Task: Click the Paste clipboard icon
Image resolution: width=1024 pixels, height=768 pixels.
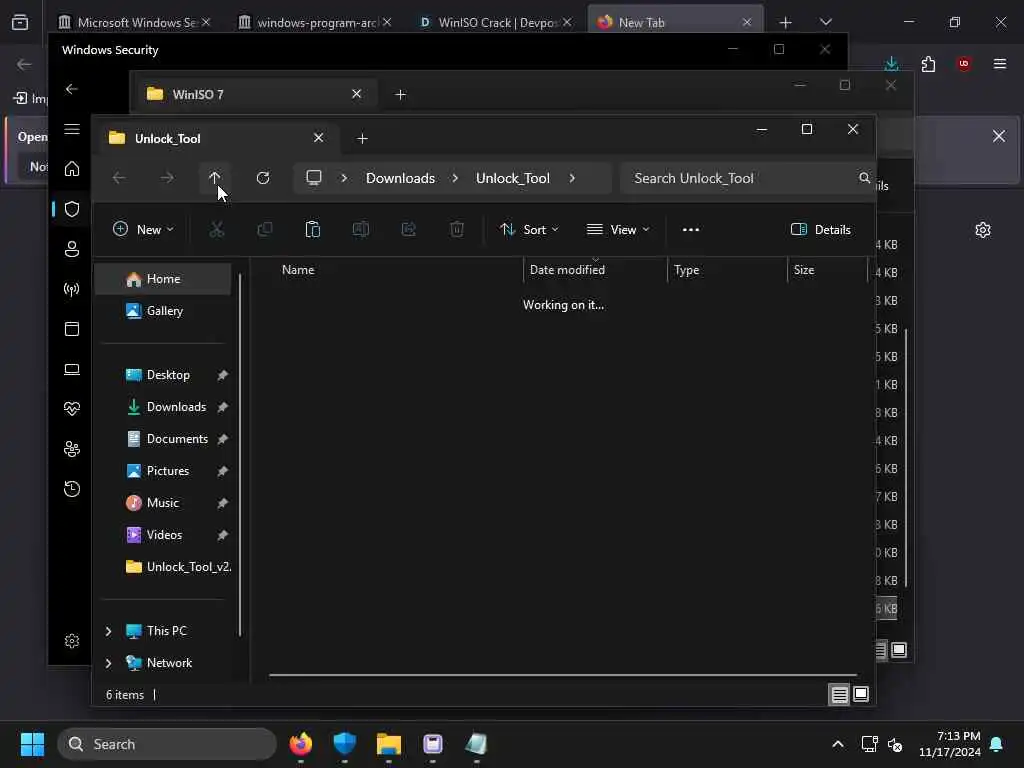Action: pyautogui.click(x=313, y=229)
